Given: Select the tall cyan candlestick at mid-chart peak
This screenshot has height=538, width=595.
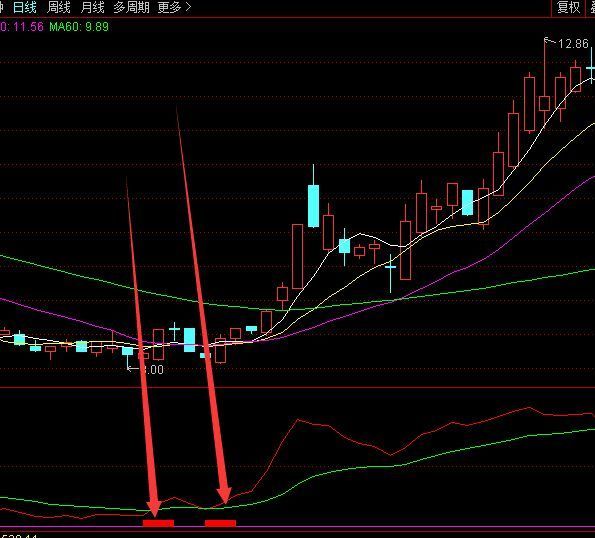Looking at the screenshot, I should pyautogui.click(x=313, y=206).
